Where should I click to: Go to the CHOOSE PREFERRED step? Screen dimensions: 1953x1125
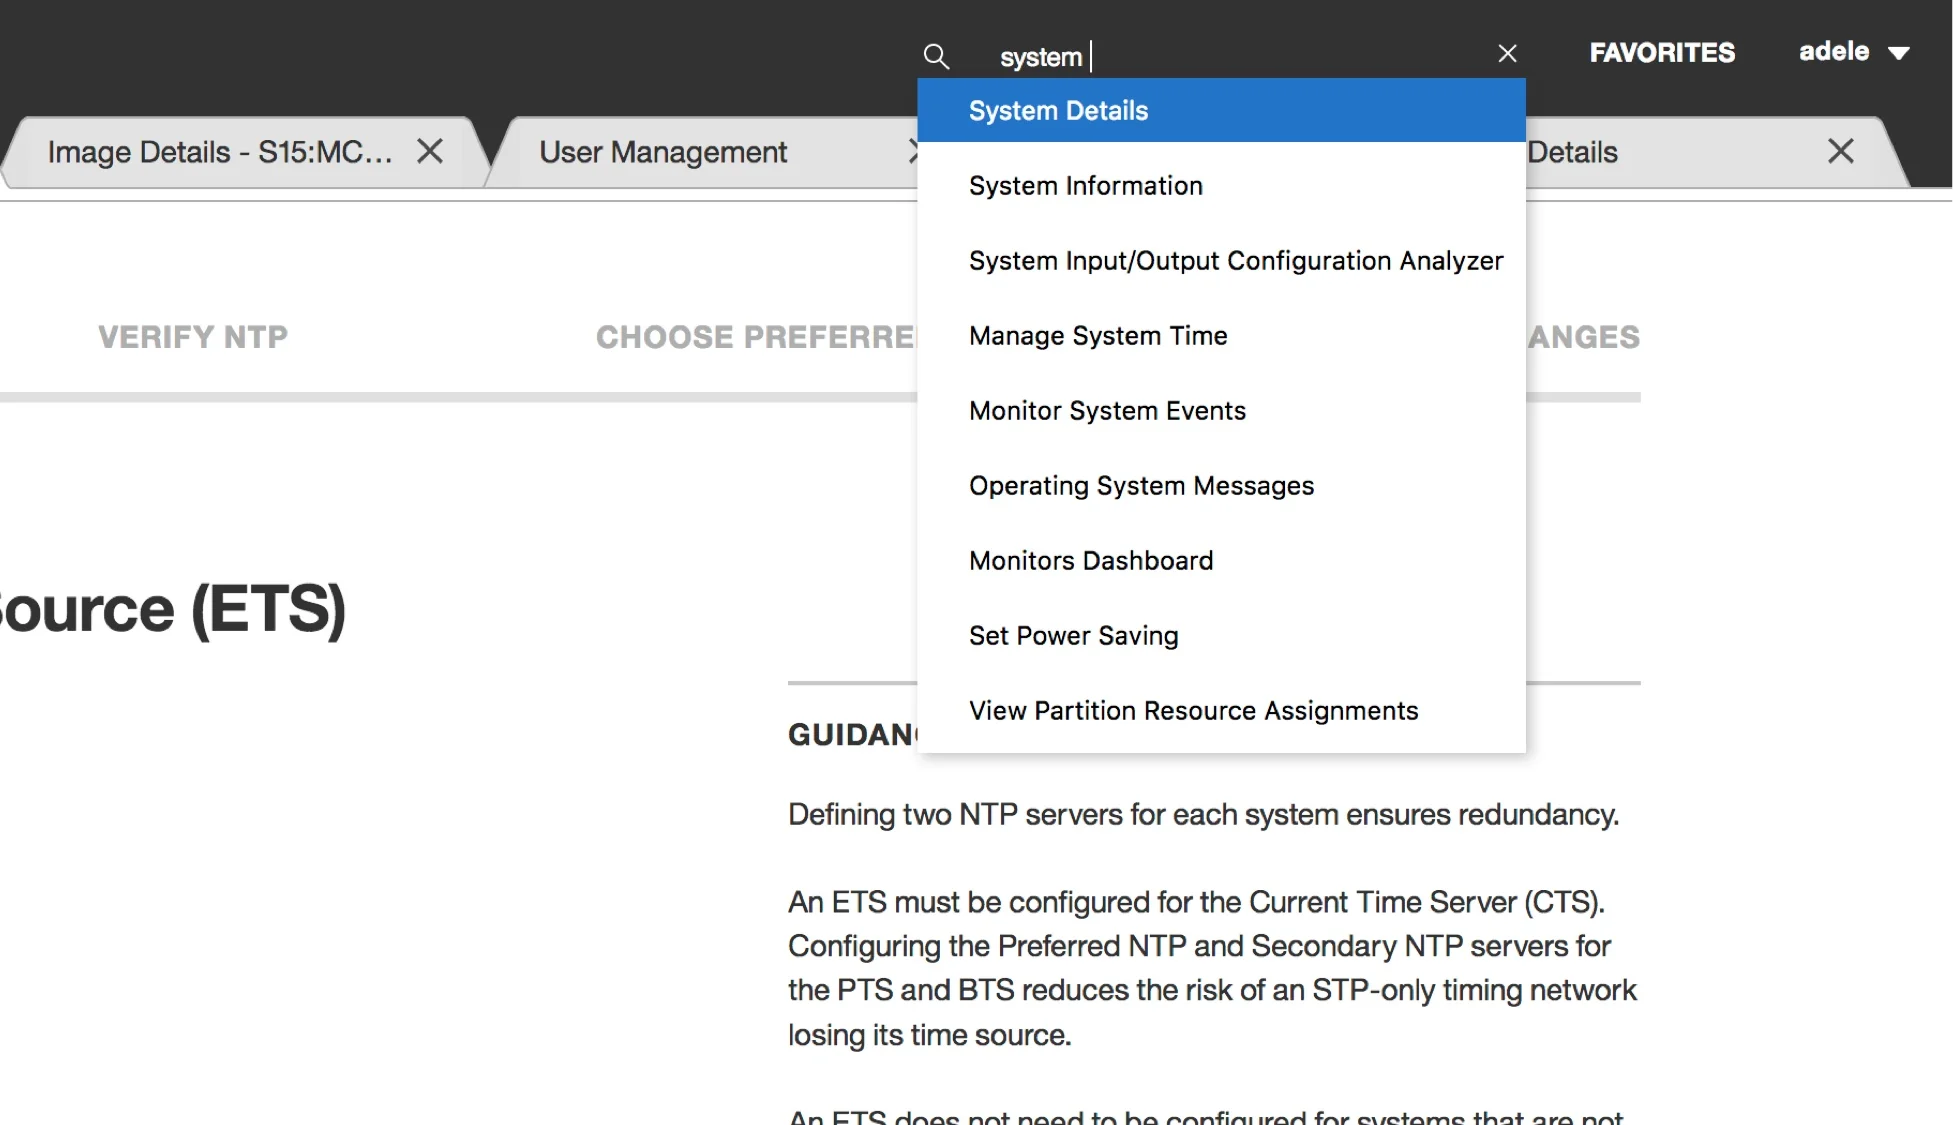coord(755,337)
